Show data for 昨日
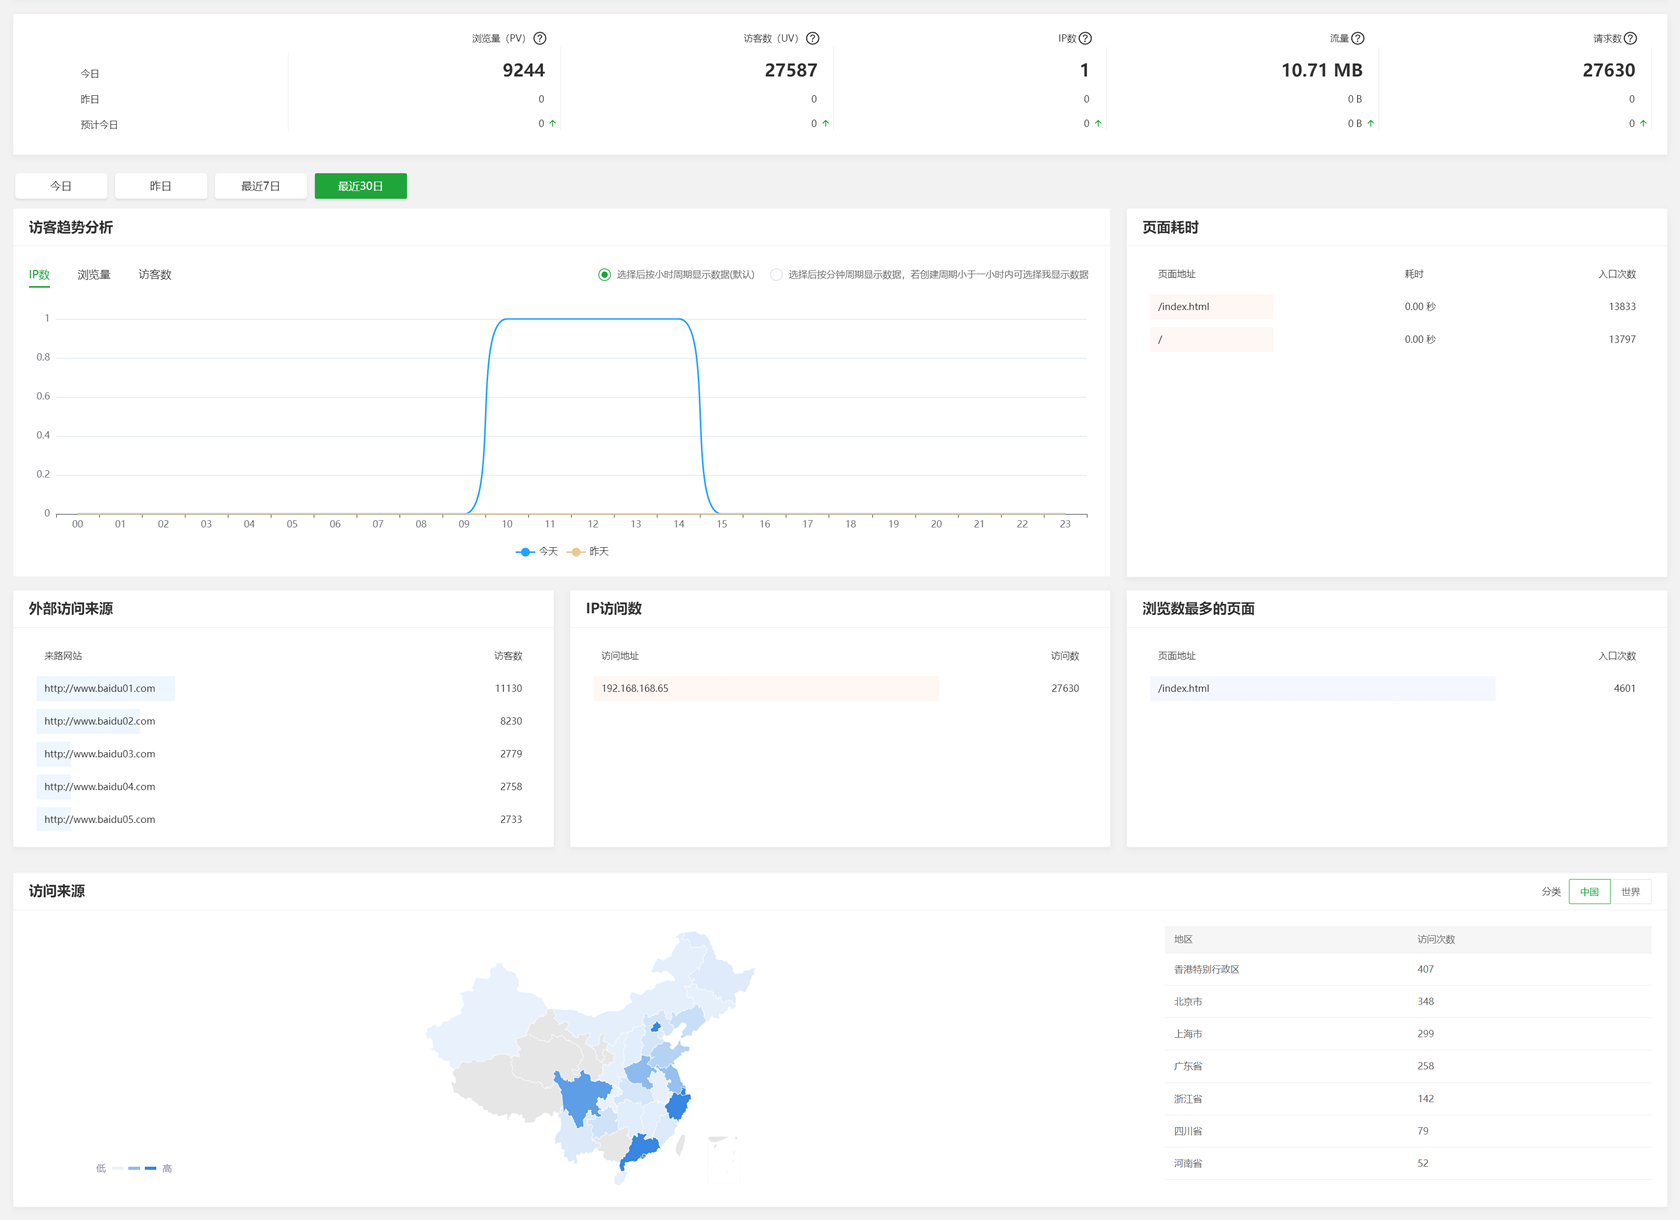 (x=161, y=186)
